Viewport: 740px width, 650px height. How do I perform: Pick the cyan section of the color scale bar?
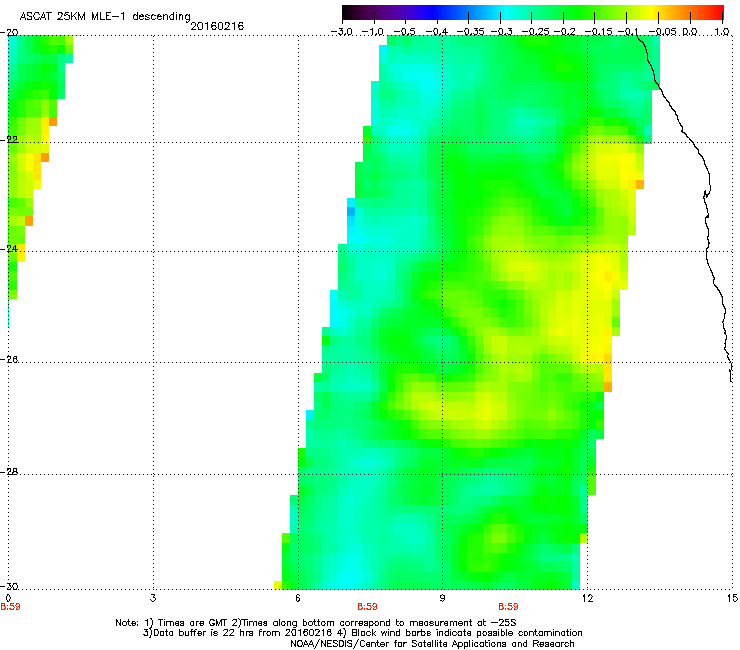[x=507, y=13]
